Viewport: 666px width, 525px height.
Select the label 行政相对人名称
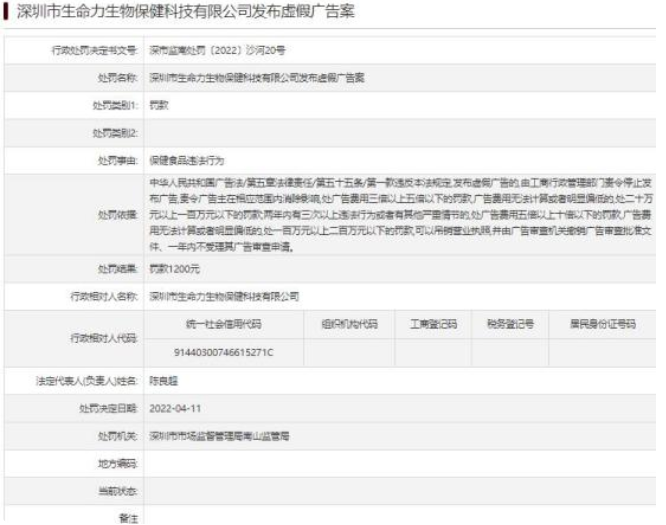tap(104, 297)
